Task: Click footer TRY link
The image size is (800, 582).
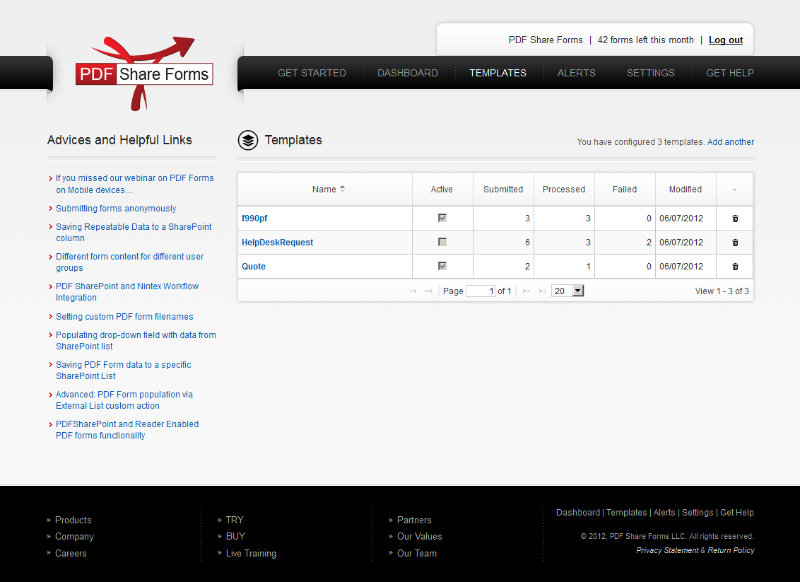Action: point(235,520)
